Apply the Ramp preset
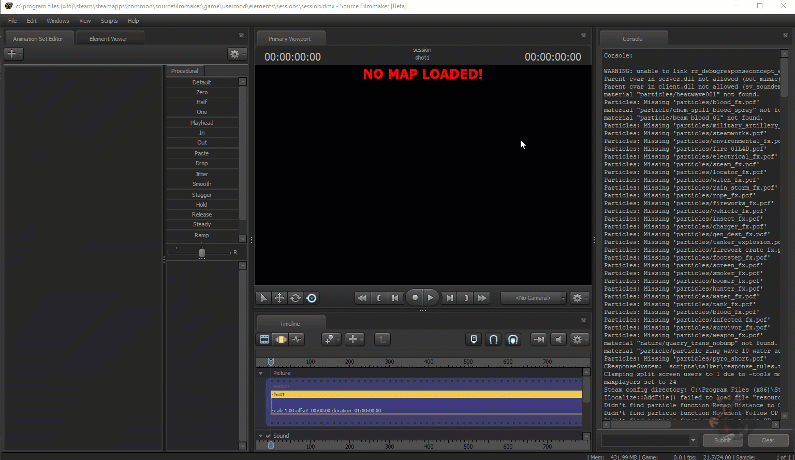 tap(202, 235)
